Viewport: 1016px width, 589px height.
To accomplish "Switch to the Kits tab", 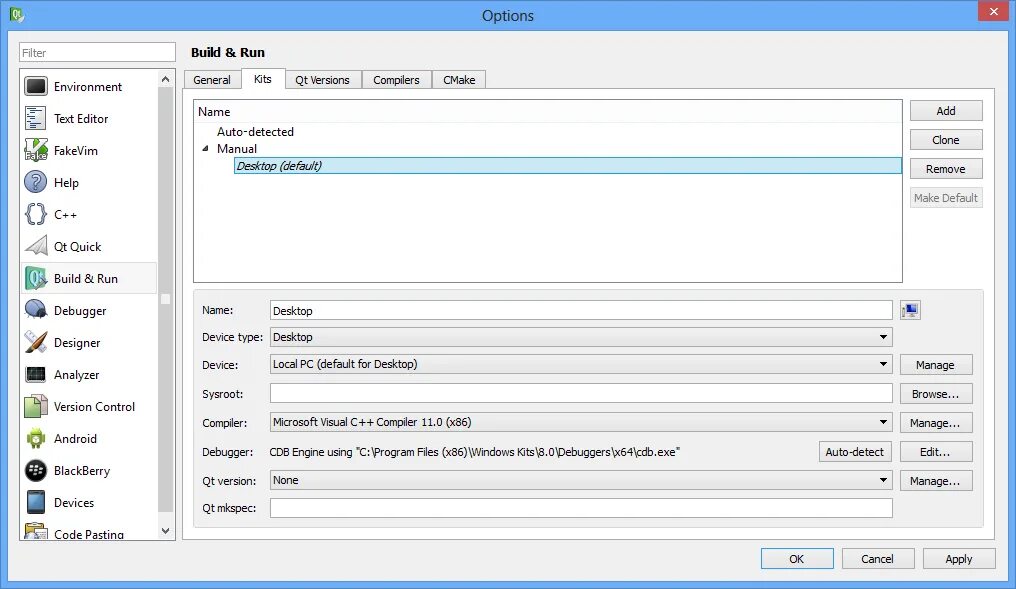I will (262, 78).
